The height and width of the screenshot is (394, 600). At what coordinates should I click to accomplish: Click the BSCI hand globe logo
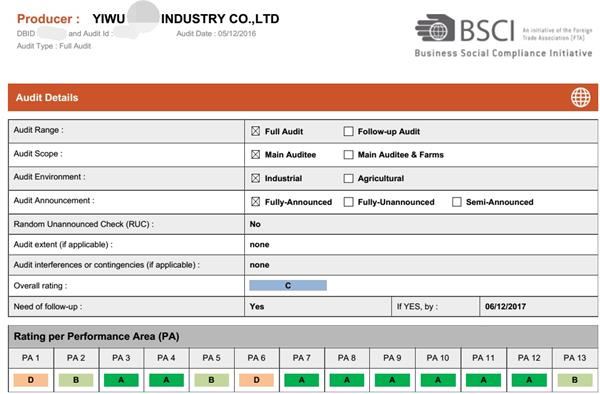(x=435, y=28)
